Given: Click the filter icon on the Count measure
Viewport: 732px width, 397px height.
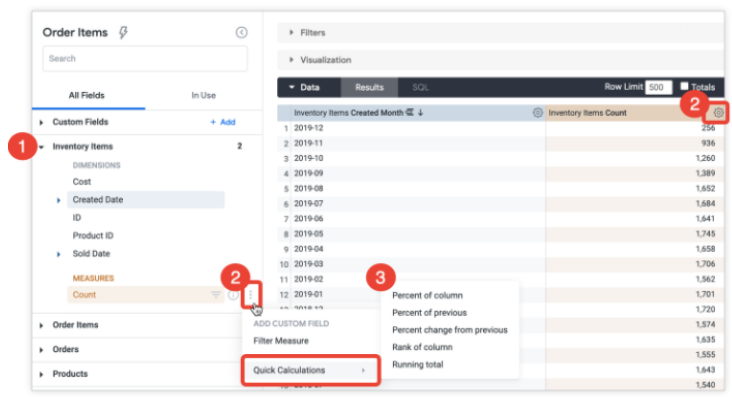Looking at the screenshot, I should [x=216, y=295].
